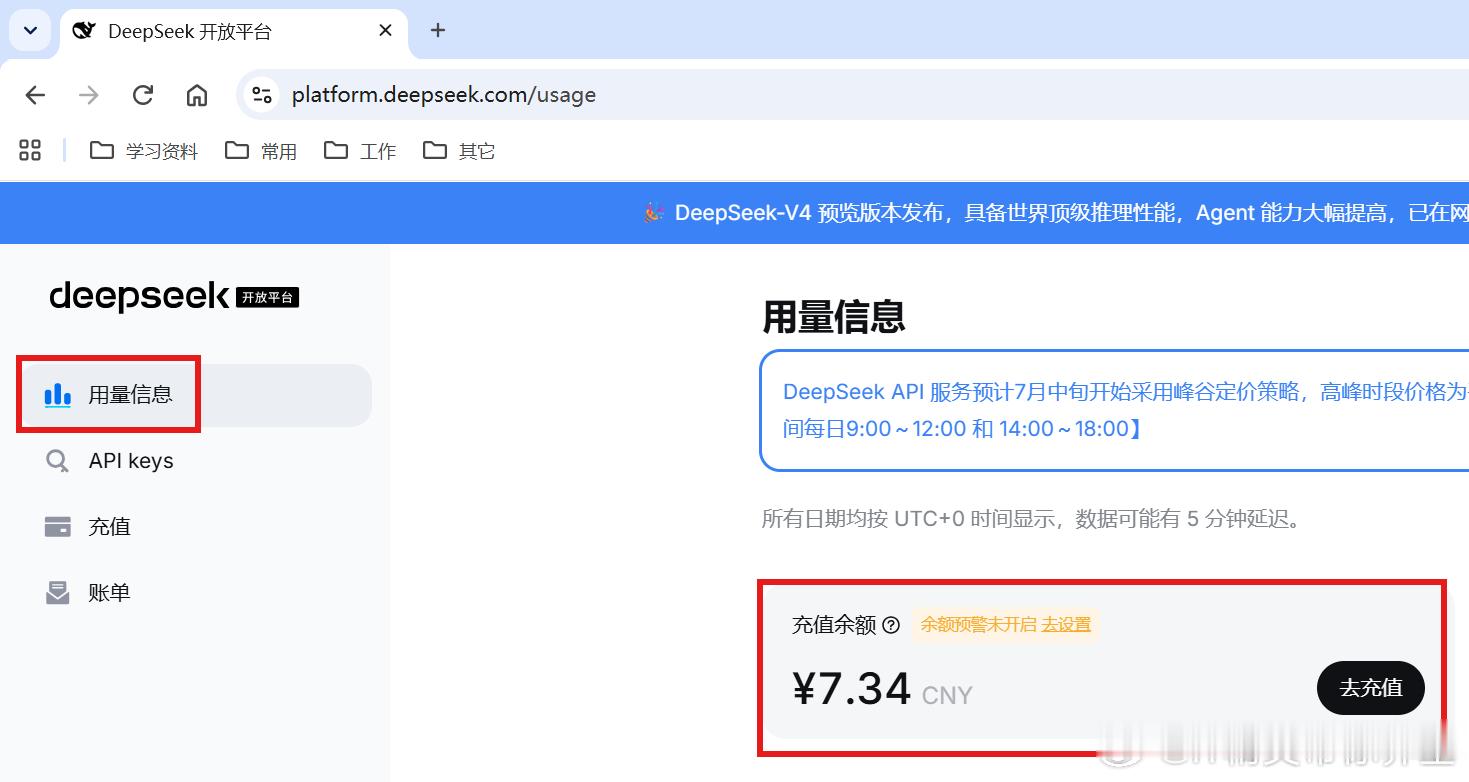The width and height of the screenshot is (1469, 782).
Task: Click the 去充值 button
Action: click(1370, 688)
